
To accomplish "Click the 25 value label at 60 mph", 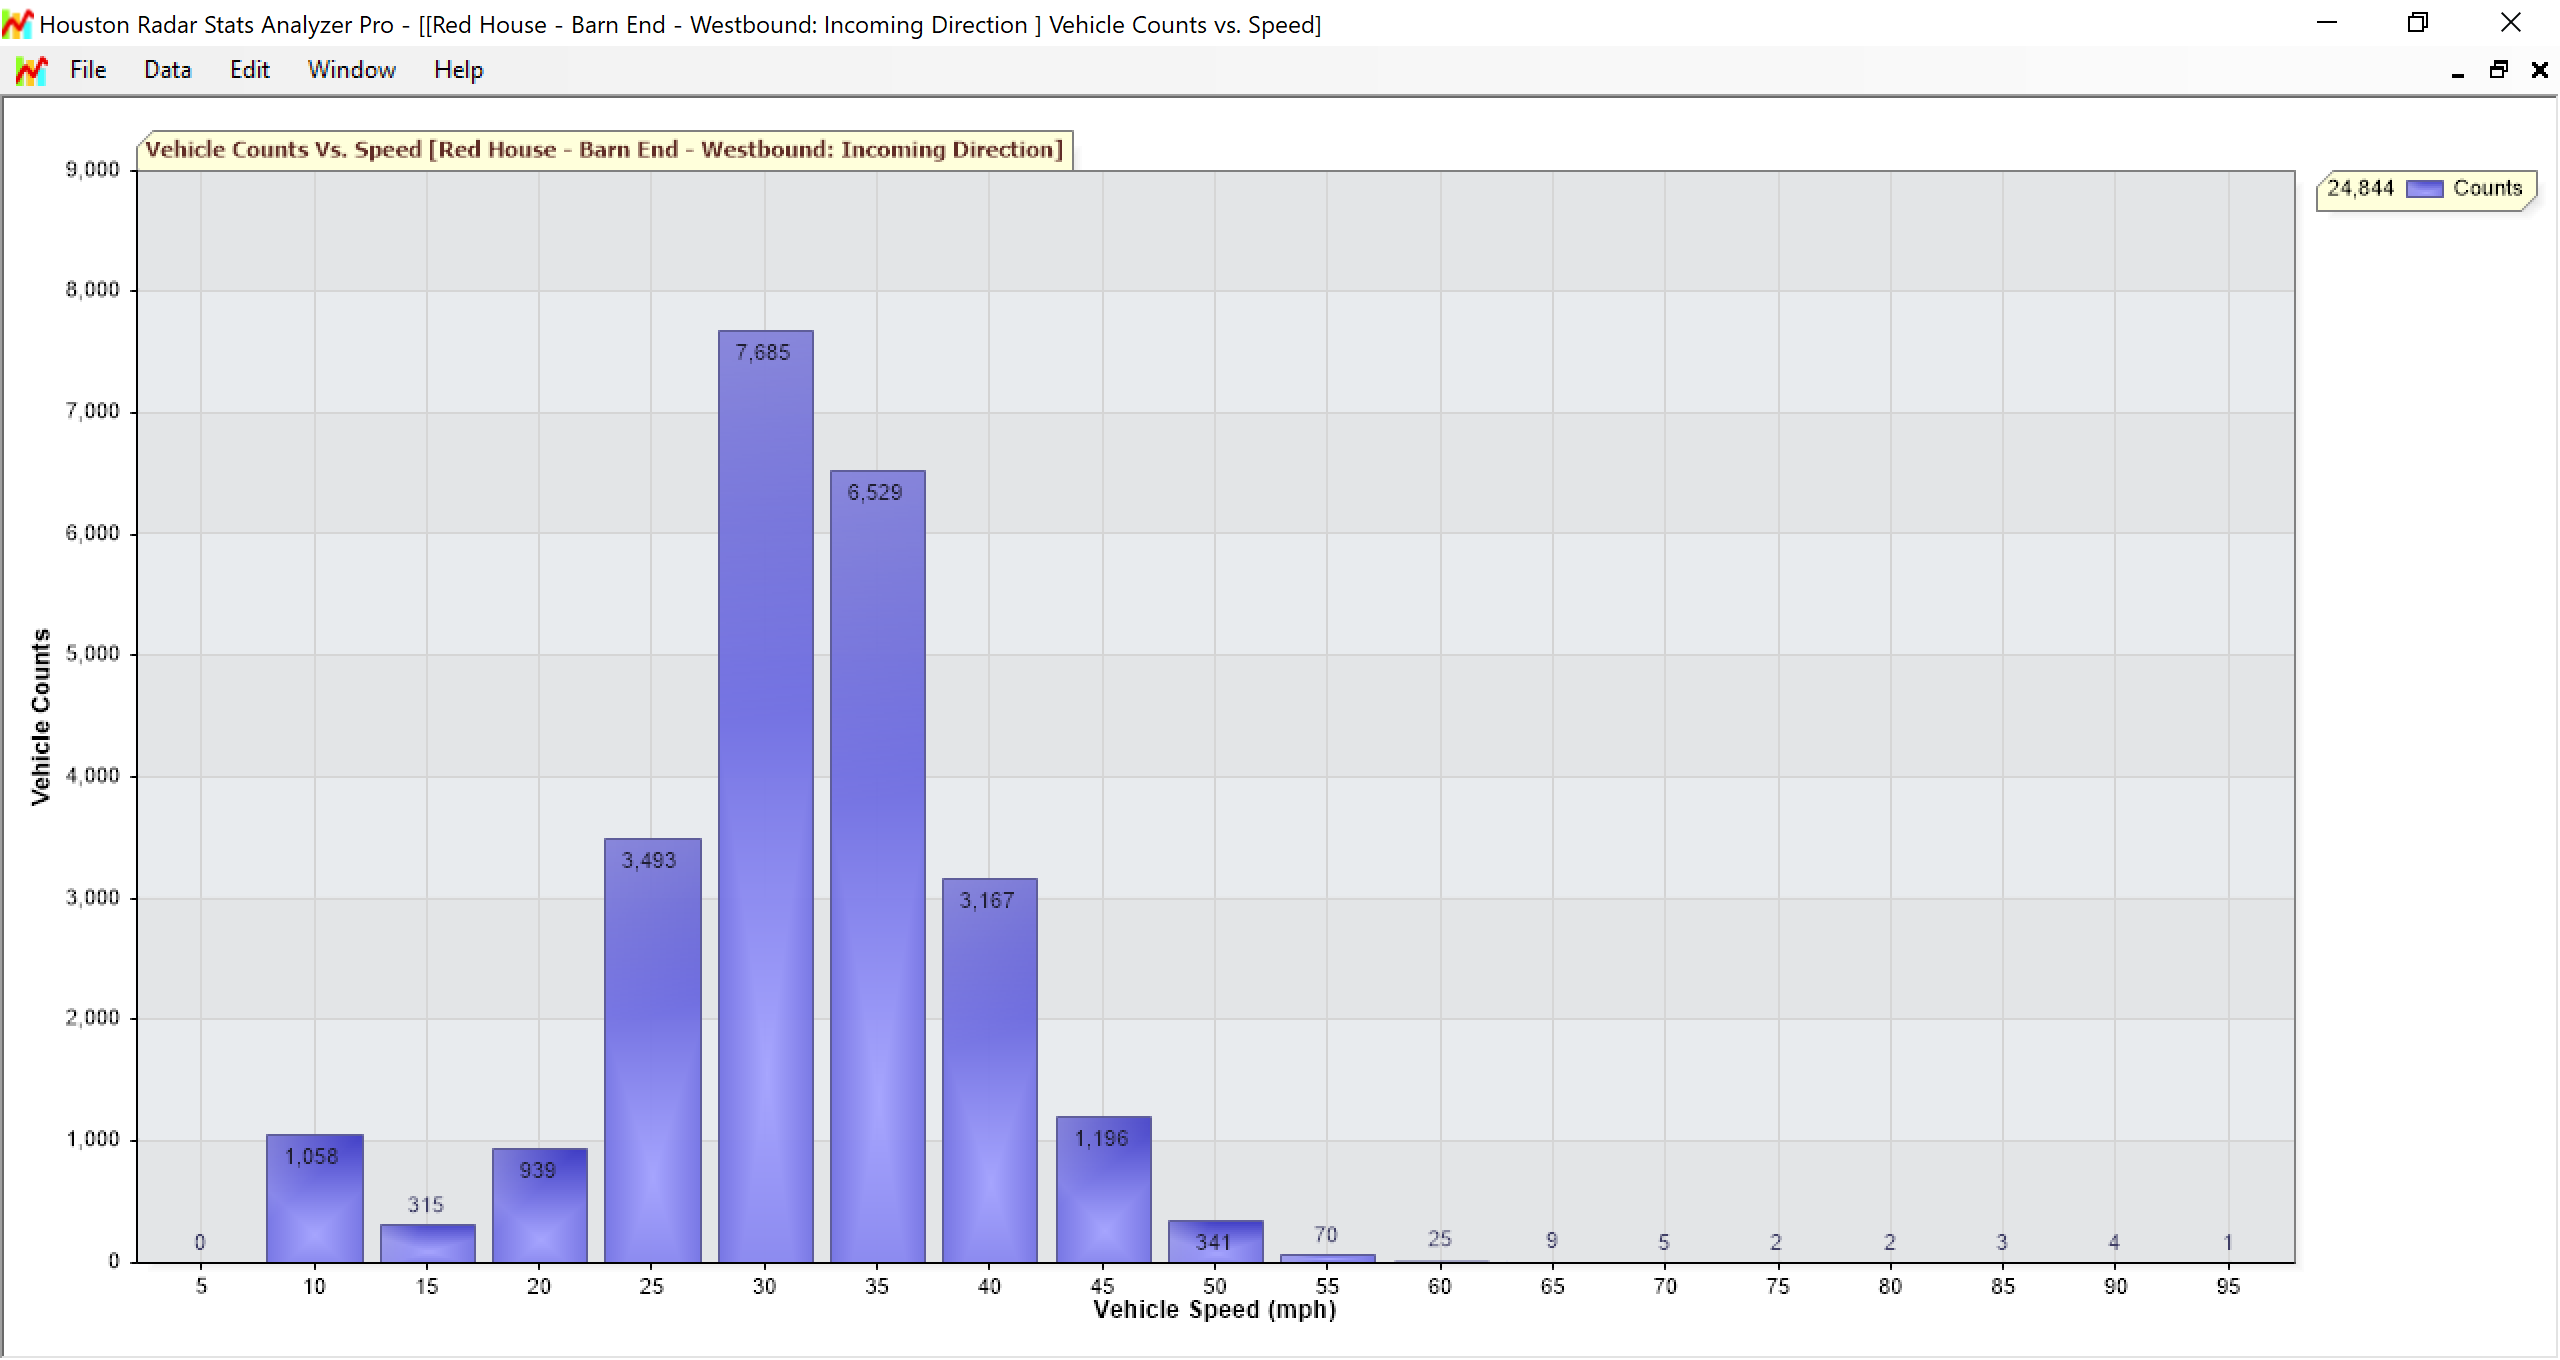I will pos(1439,1239).
